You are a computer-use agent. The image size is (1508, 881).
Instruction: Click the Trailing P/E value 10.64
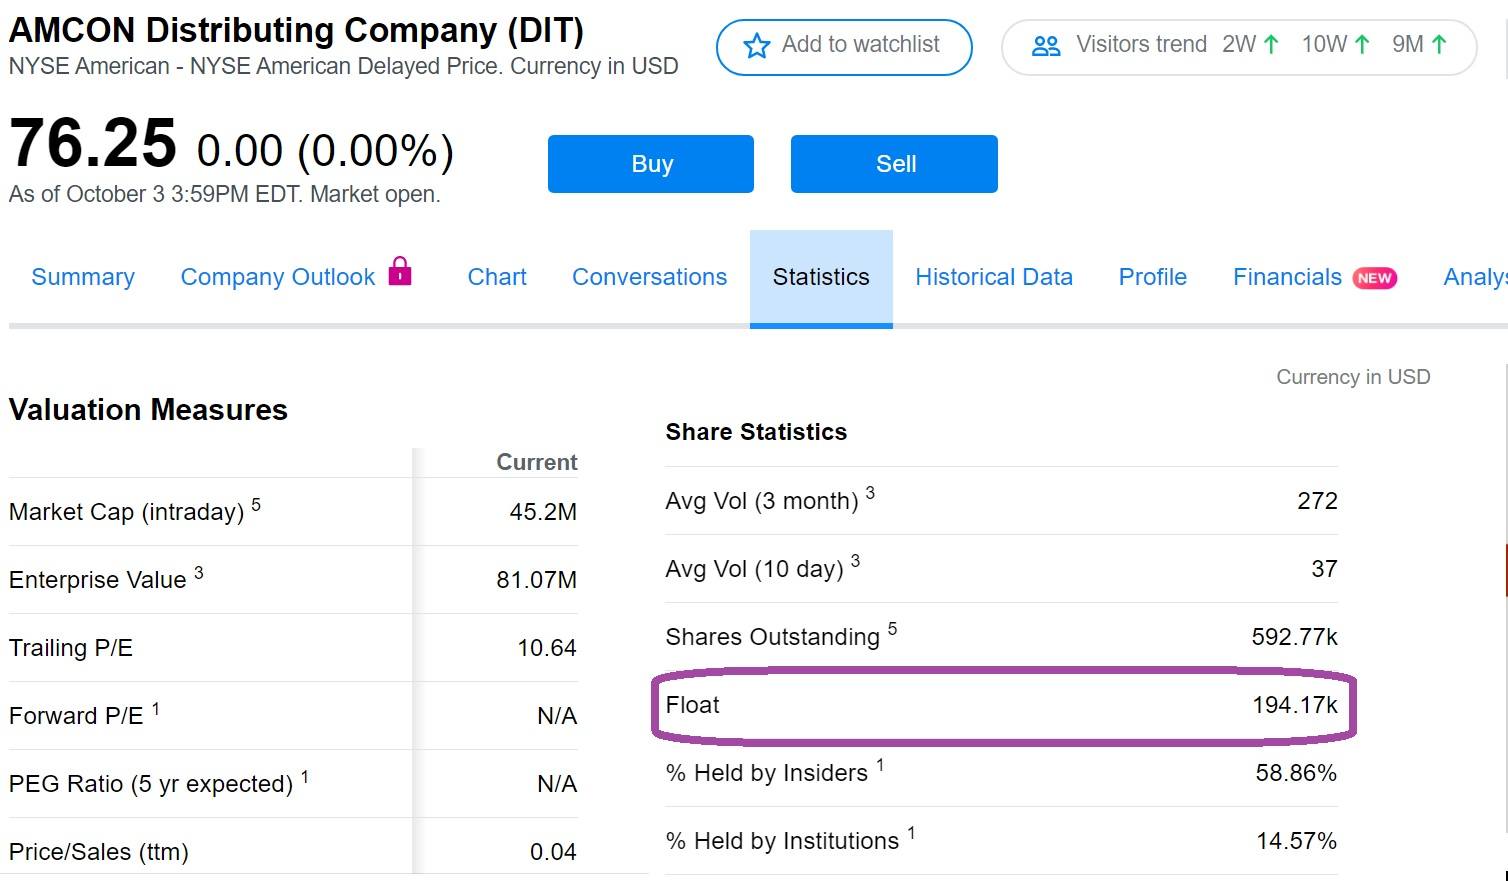(547, 648)
